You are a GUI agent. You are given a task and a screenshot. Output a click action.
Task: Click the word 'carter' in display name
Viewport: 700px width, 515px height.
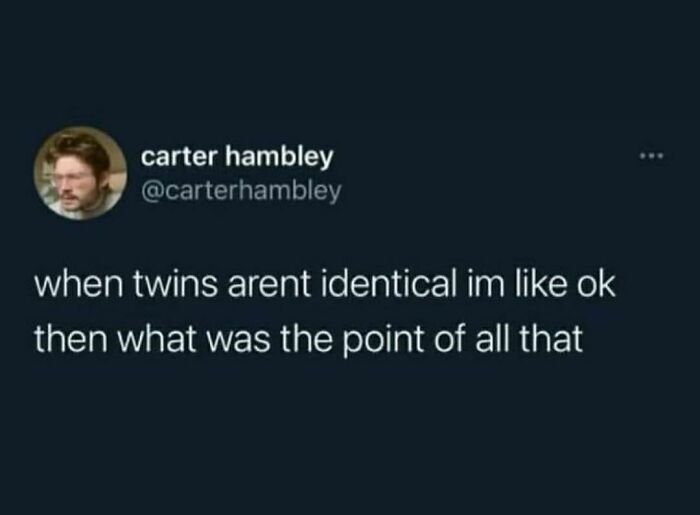pos(179,158)
